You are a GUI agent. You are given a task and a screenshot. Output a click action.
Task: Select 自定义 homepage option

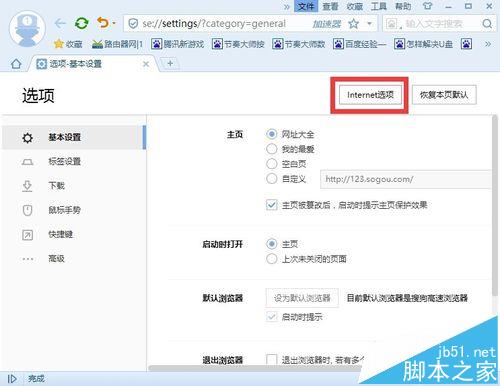(x=272, y=179)
